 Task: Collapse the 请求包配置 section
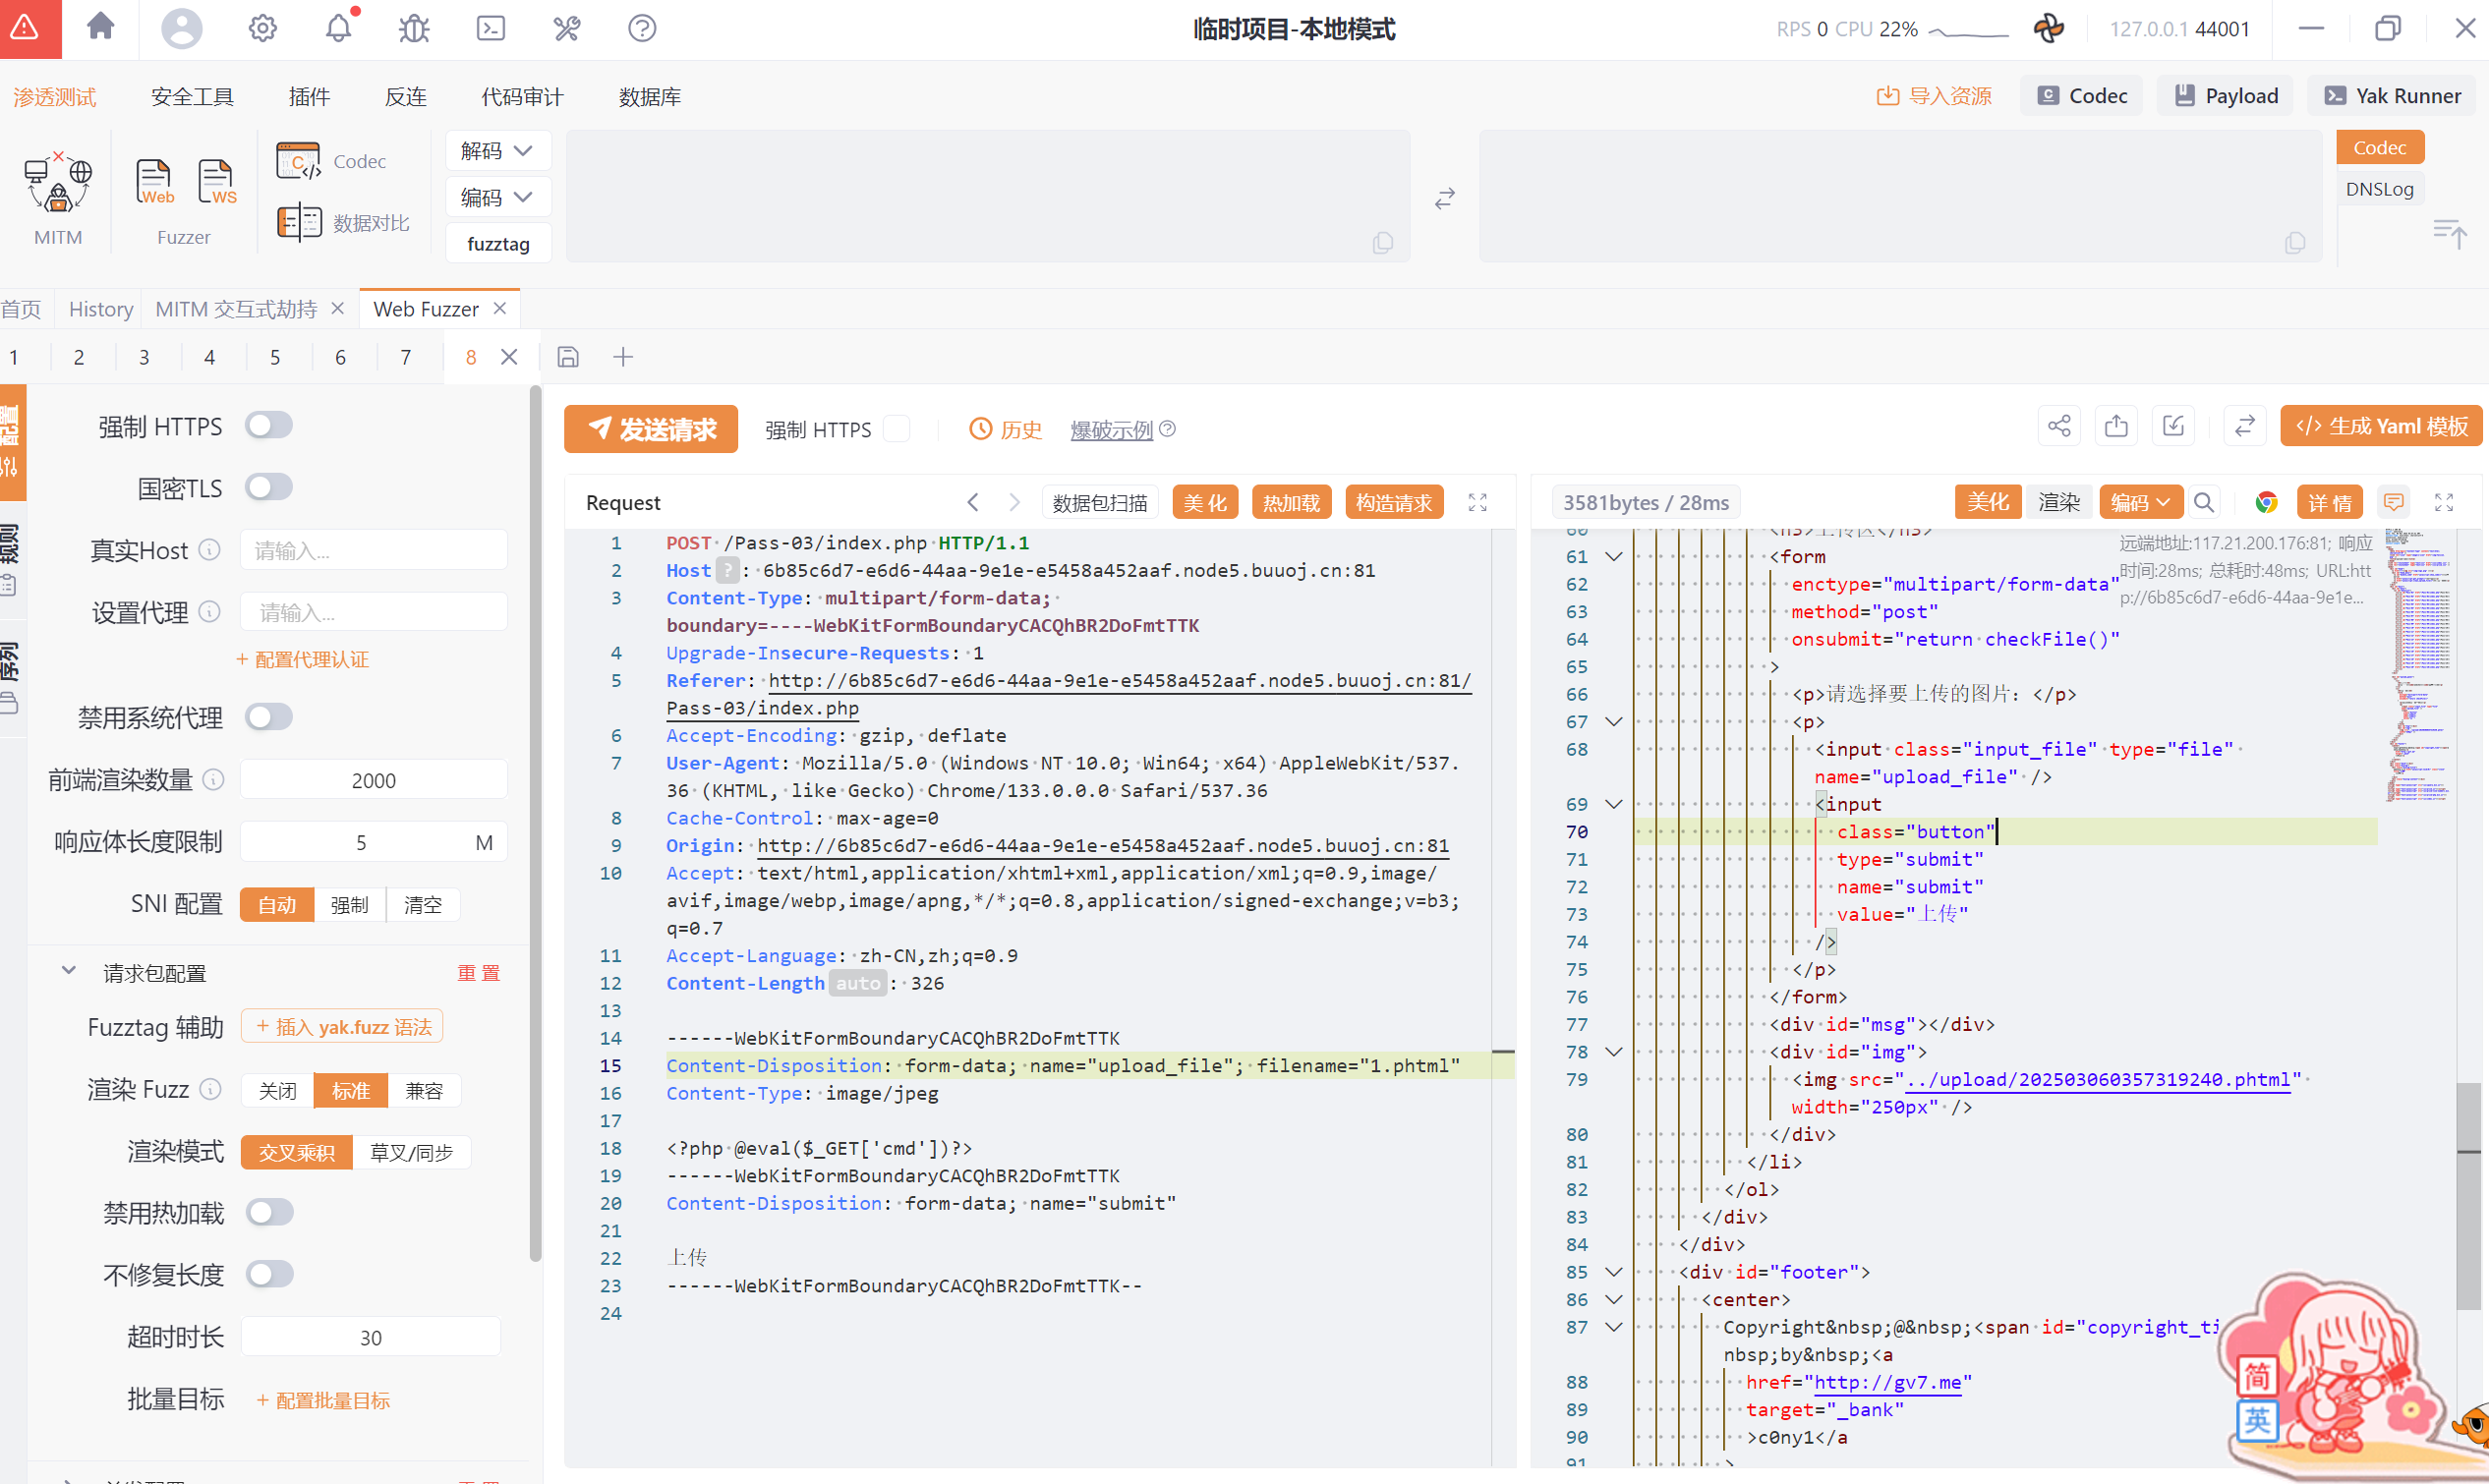tap(68, 971)
